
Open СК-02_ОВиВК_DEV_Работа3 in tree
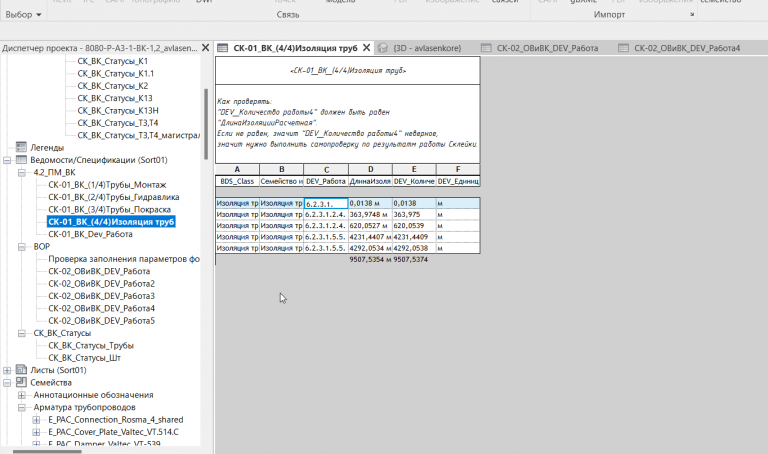[x=101, y=296]
